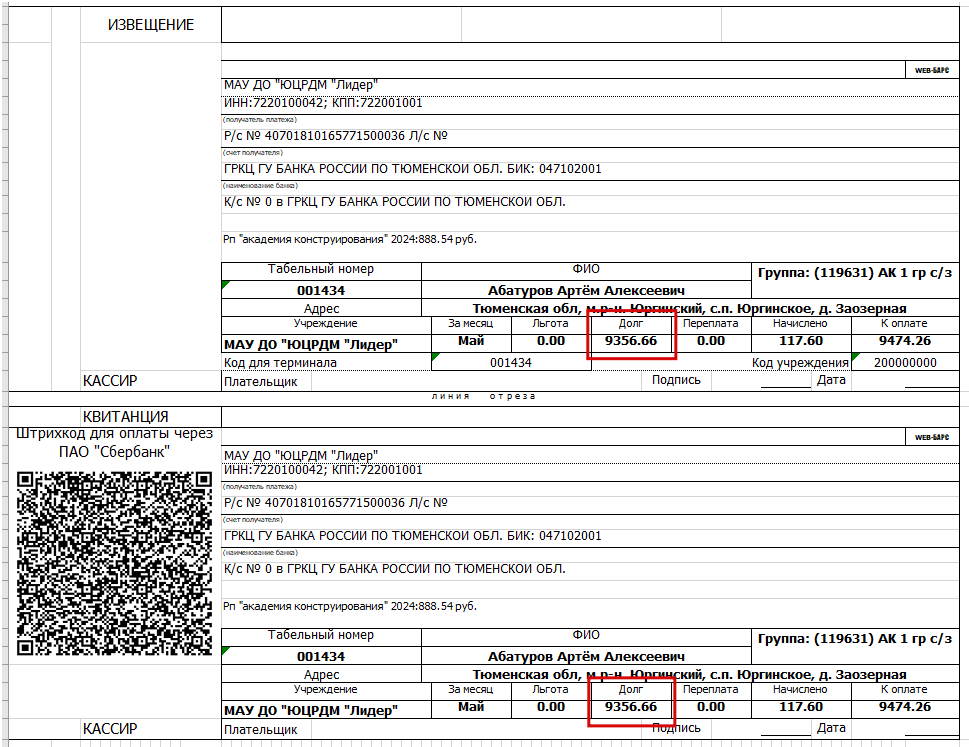Select bold personnel number 001434 in КВИТАНЦИЯ section

(x=321, y=656)
